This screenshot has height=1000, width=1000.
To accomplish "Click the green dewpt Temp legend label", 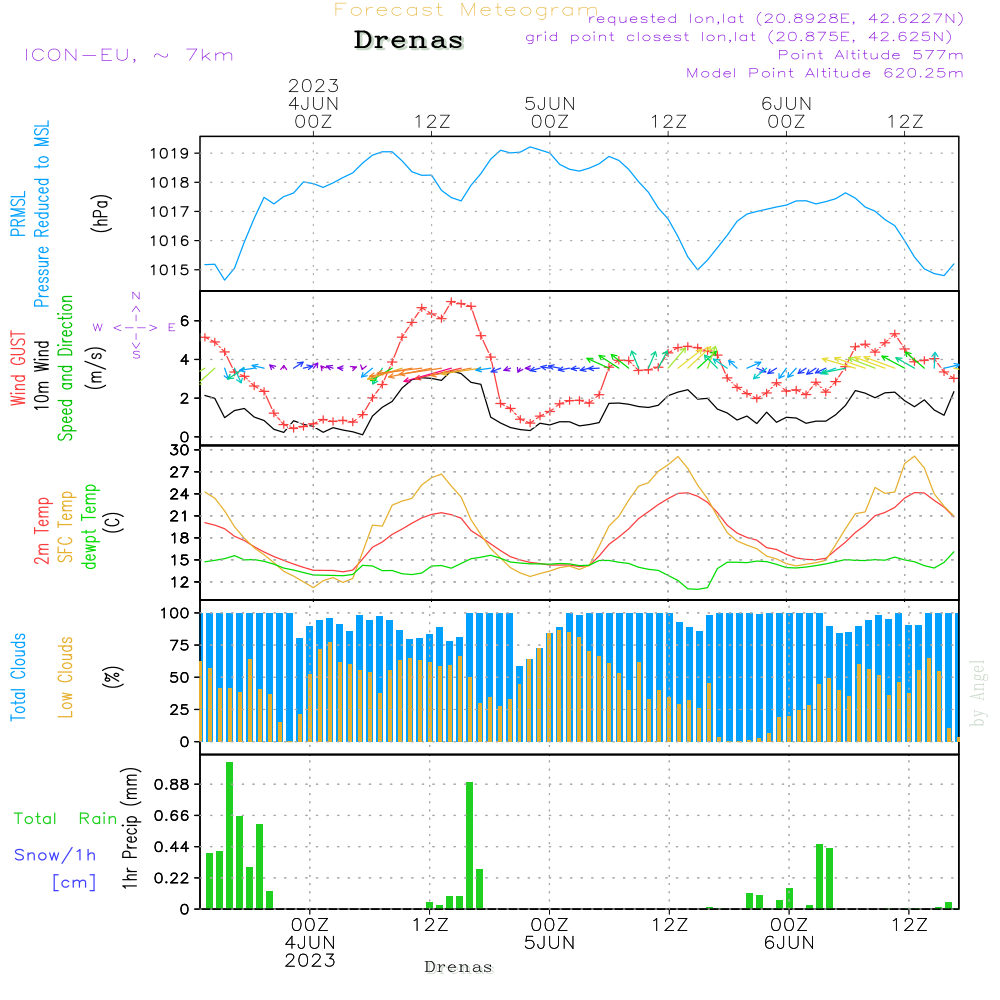I will tap(90, 527).
